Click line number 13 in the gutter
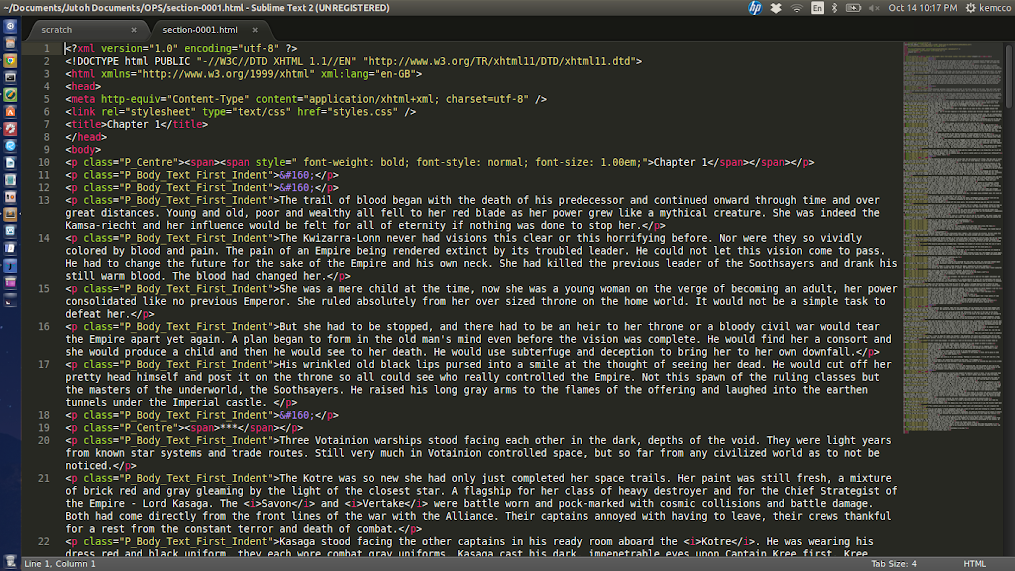This screenshot has width=1015, height=571. (x=43, y=200)
